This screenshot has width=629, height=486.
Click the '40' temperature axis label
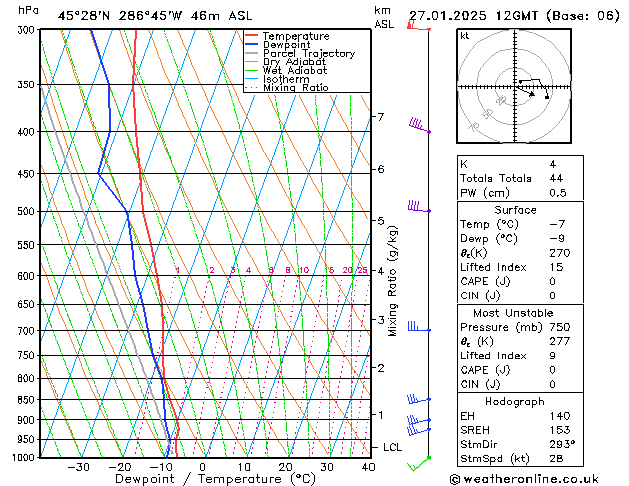pyautogui.click(x=369, y=467)
